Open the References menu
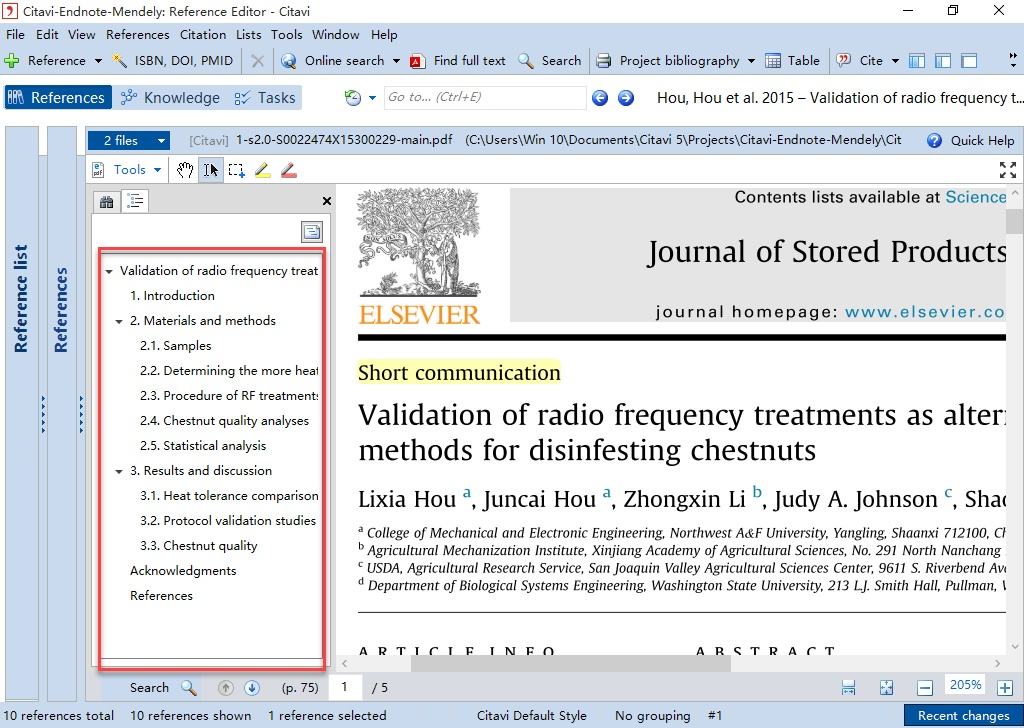Screen dimensions: 1024x728 138,35
